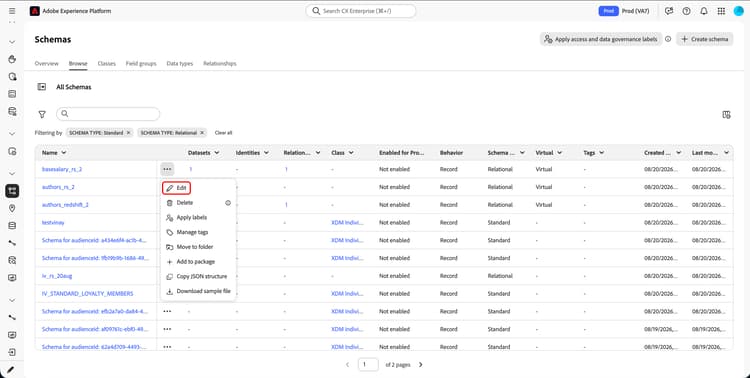Click the info icon next to Delete
Image resolution: width=750 pixels, height=378 pixels.
(x=228, y=203)
